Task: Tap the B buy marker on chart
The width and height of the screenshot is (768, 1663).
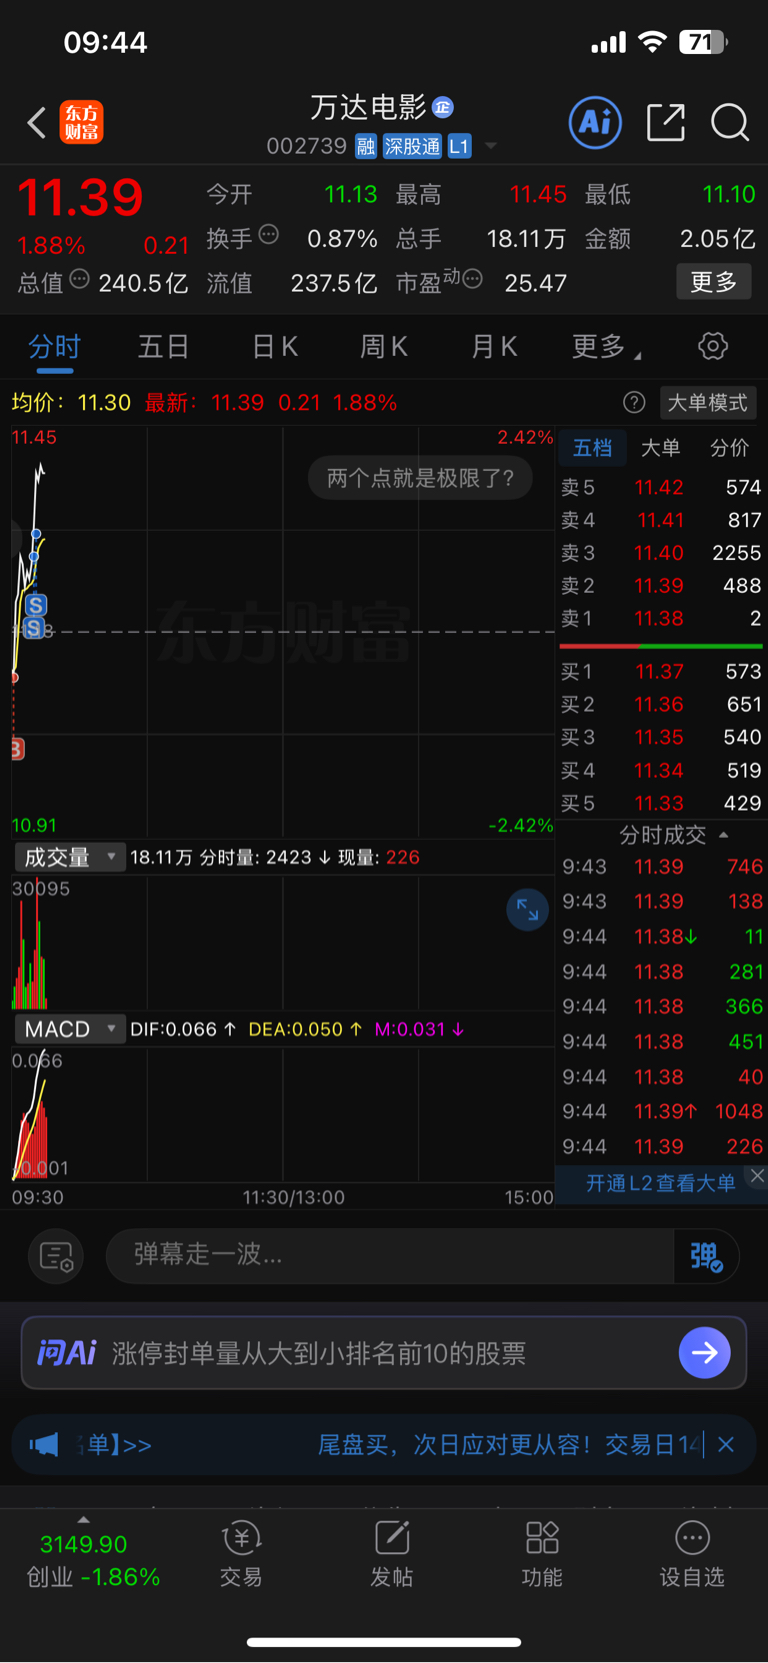Action: click(x=17, y=748)
